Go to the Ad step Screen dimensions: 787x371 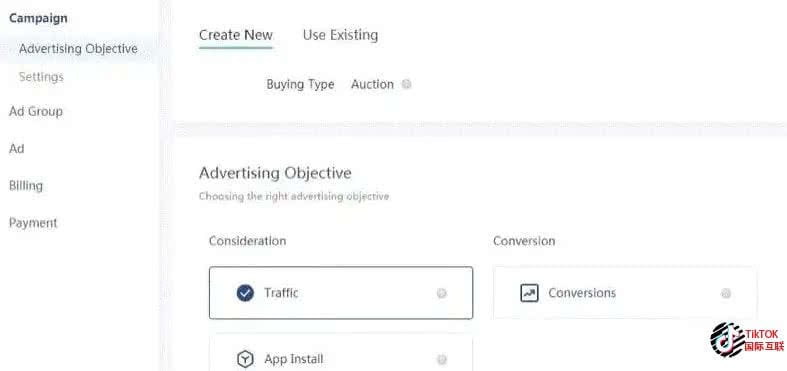[x=17, y=149]
